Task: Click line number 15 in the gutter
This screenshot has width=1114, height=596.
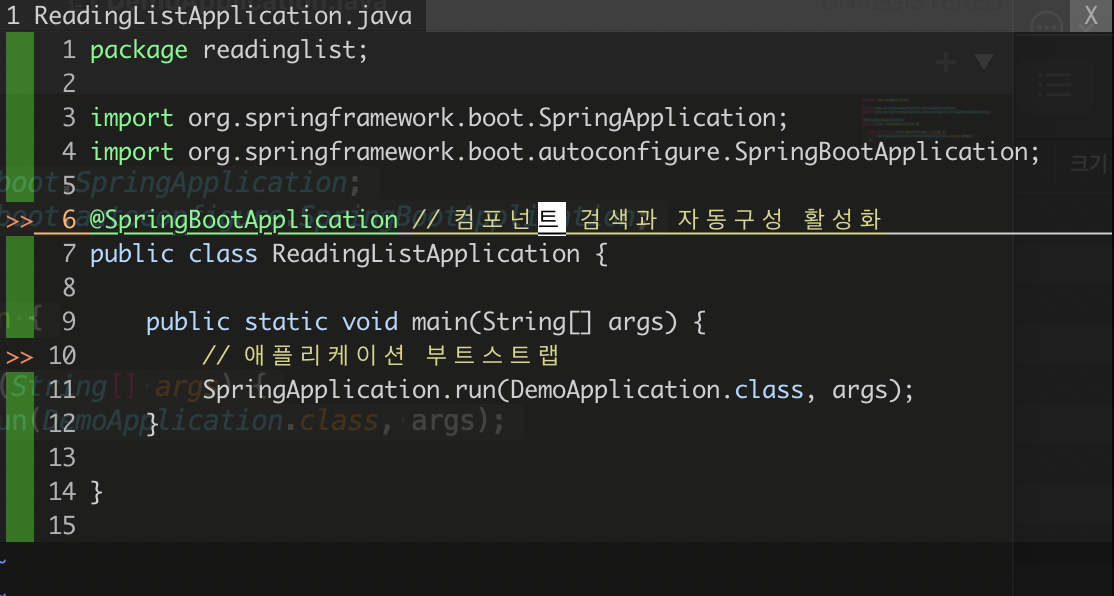Action: (x=62, y=526)
